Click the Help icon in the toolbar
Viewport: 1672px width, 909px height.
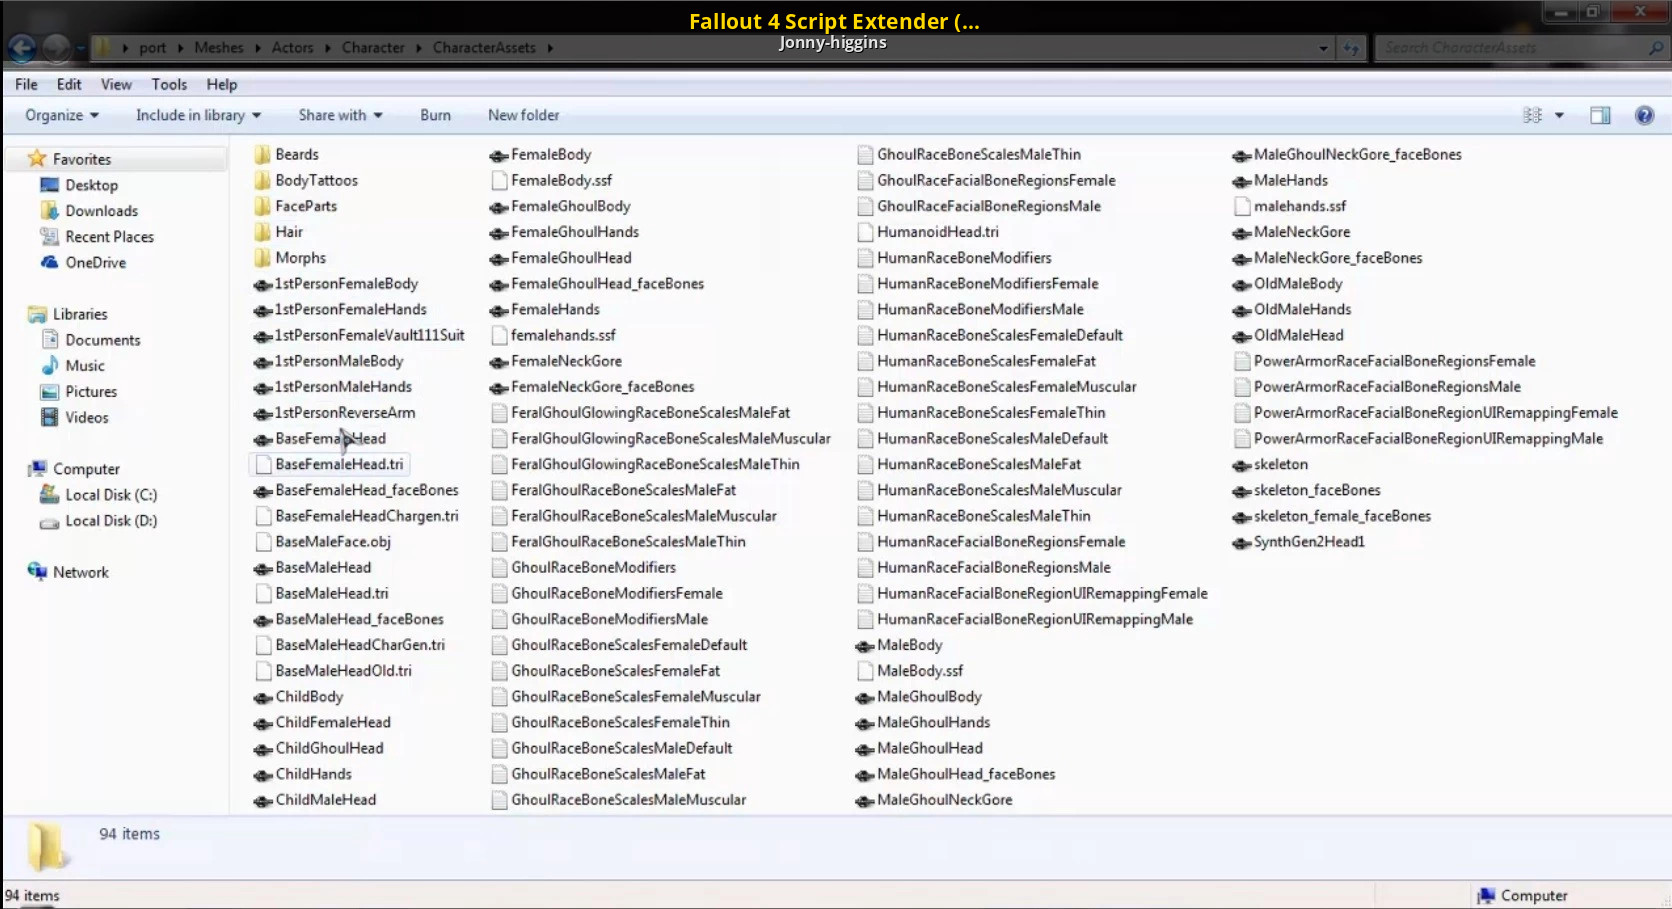tap(1644, 115)
